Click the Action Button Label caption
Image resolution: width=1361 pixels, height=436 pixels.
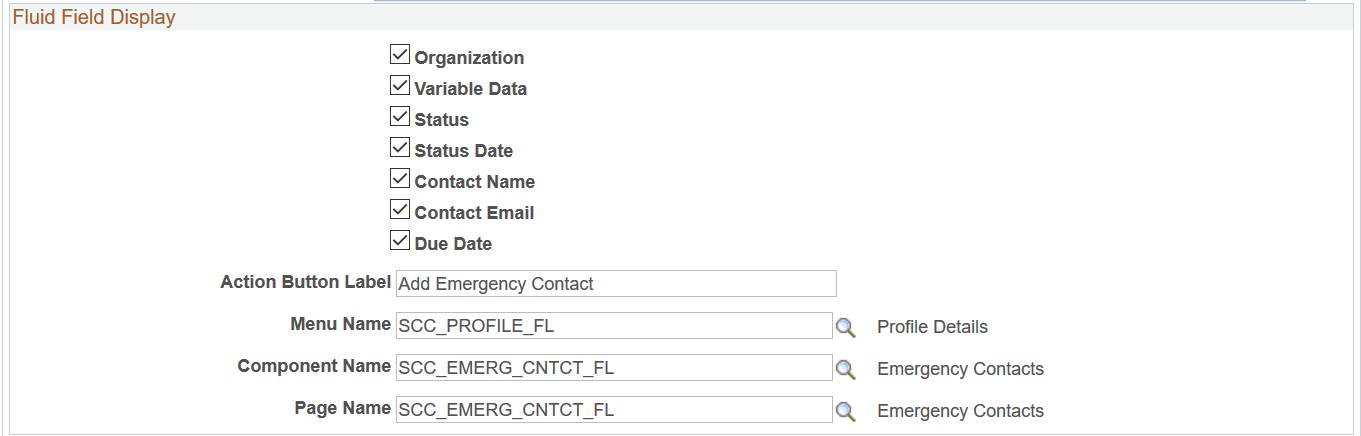click(x=305, y=282)
